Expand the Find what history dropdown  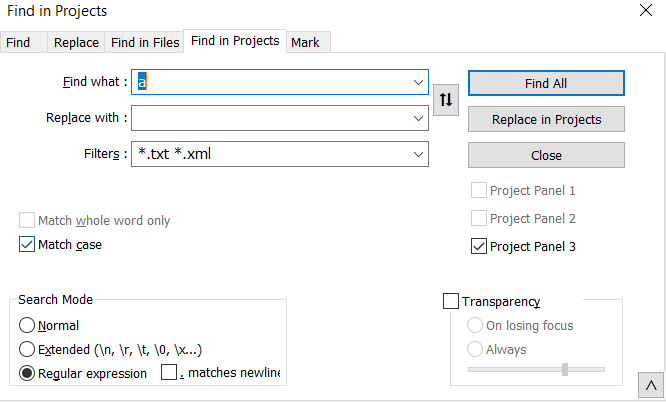pos(418,82)
